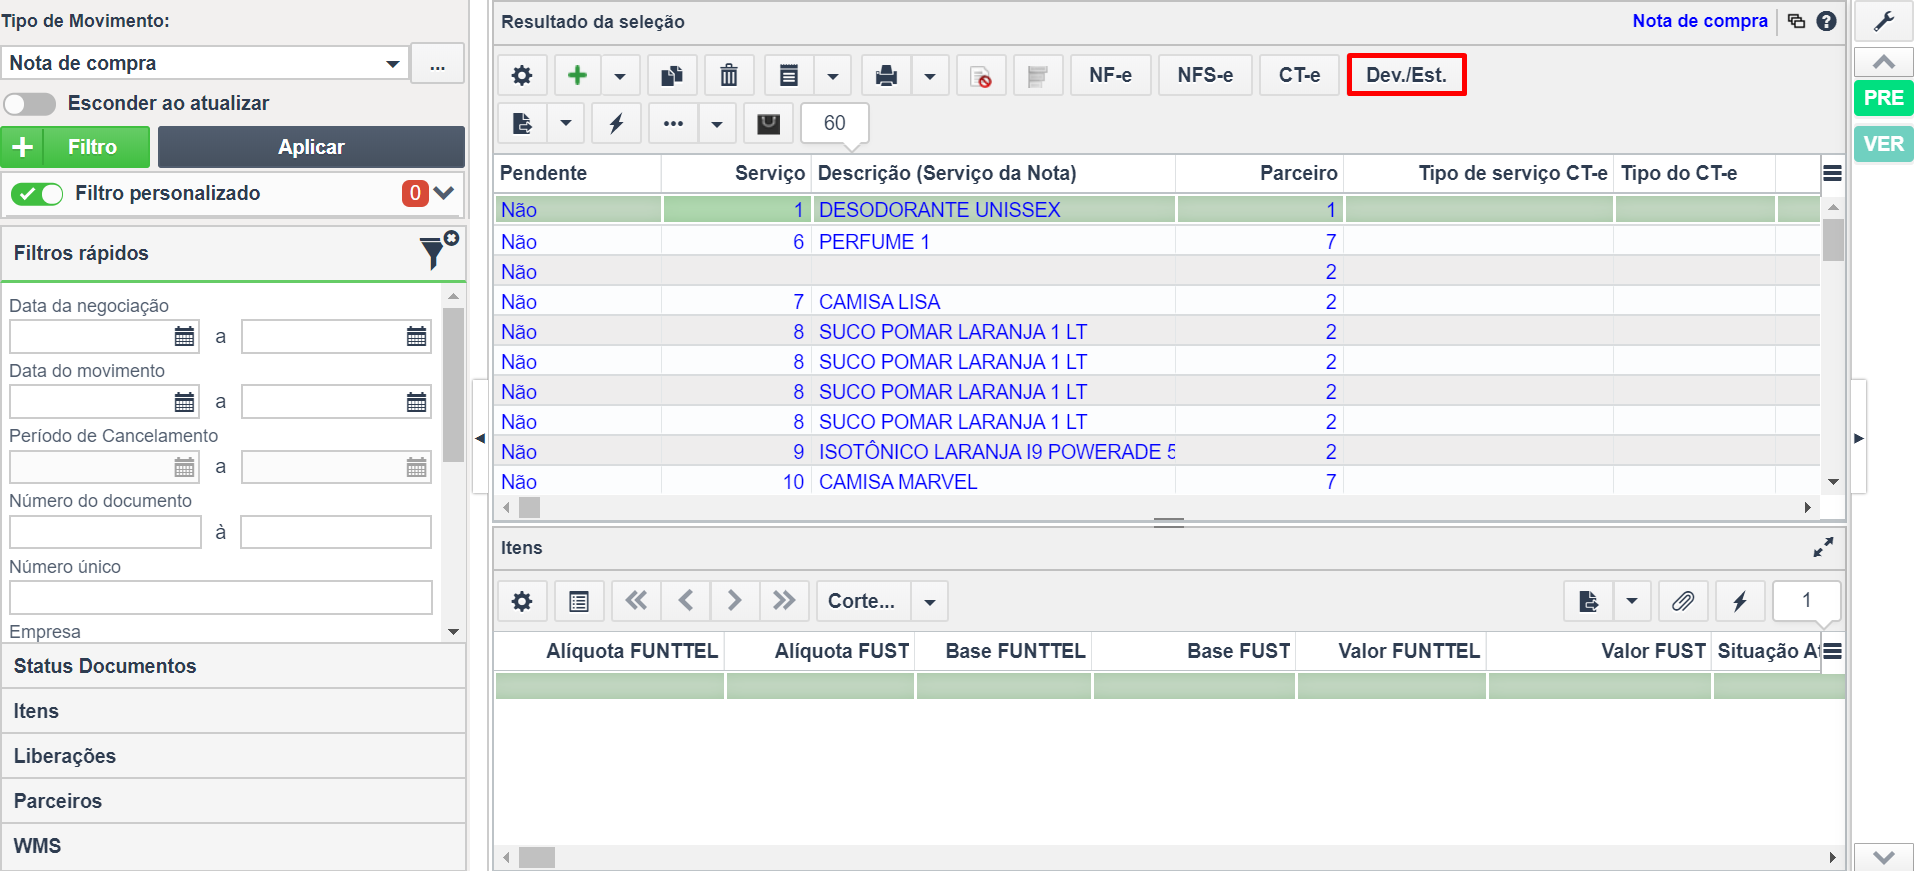The image size is (1916, 871).
Task: Click ellipsis button beside Tipo de Movimento
Action: [x=437, y=63]
